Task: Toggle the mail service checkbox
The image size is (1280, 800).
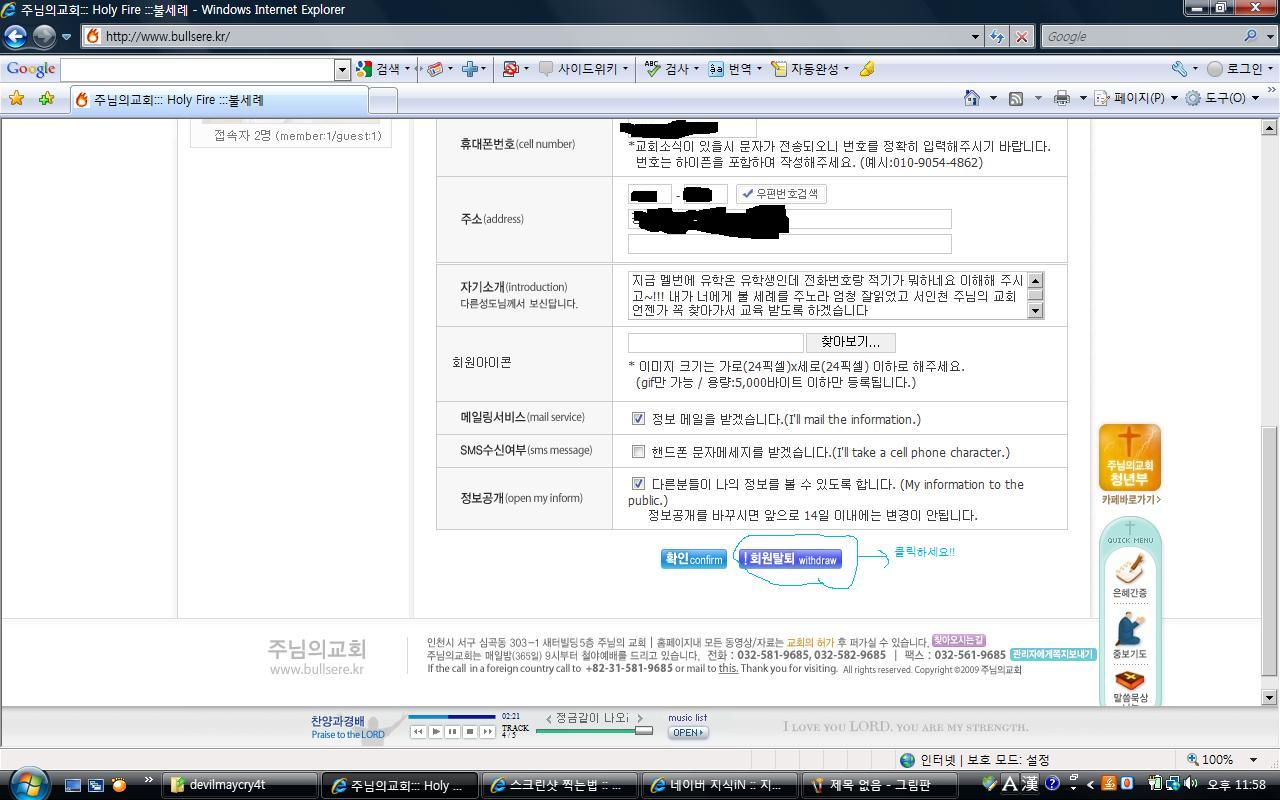Action: pyautogui.click(x=638, y=419)
